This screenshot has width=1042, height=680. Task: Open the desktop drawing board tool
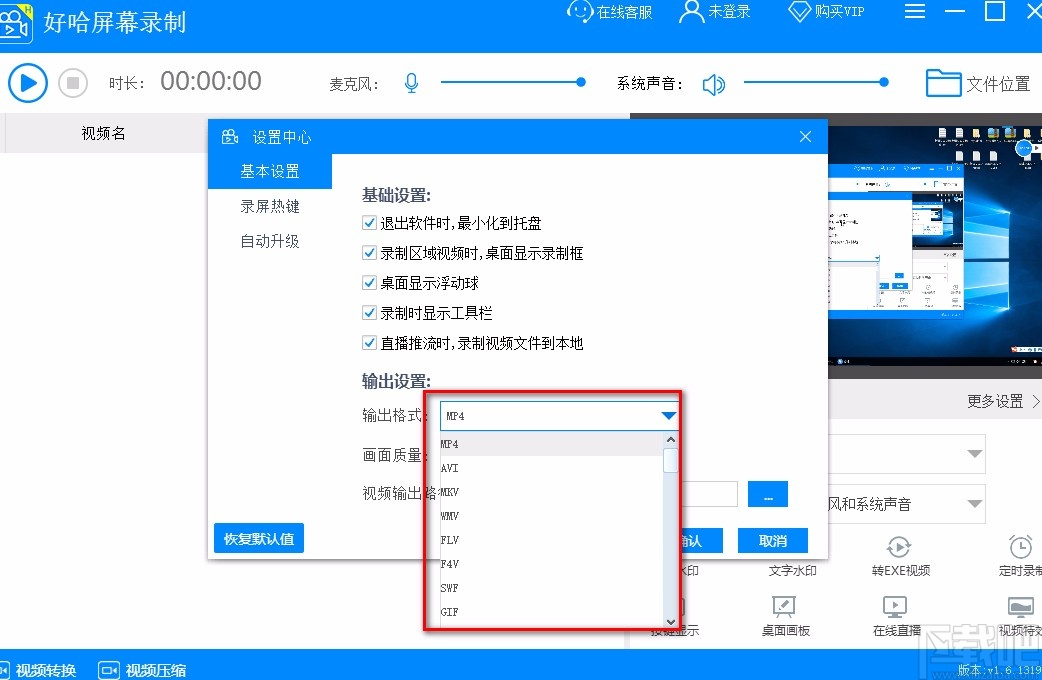pyautogui.click(x=785, y=616)
